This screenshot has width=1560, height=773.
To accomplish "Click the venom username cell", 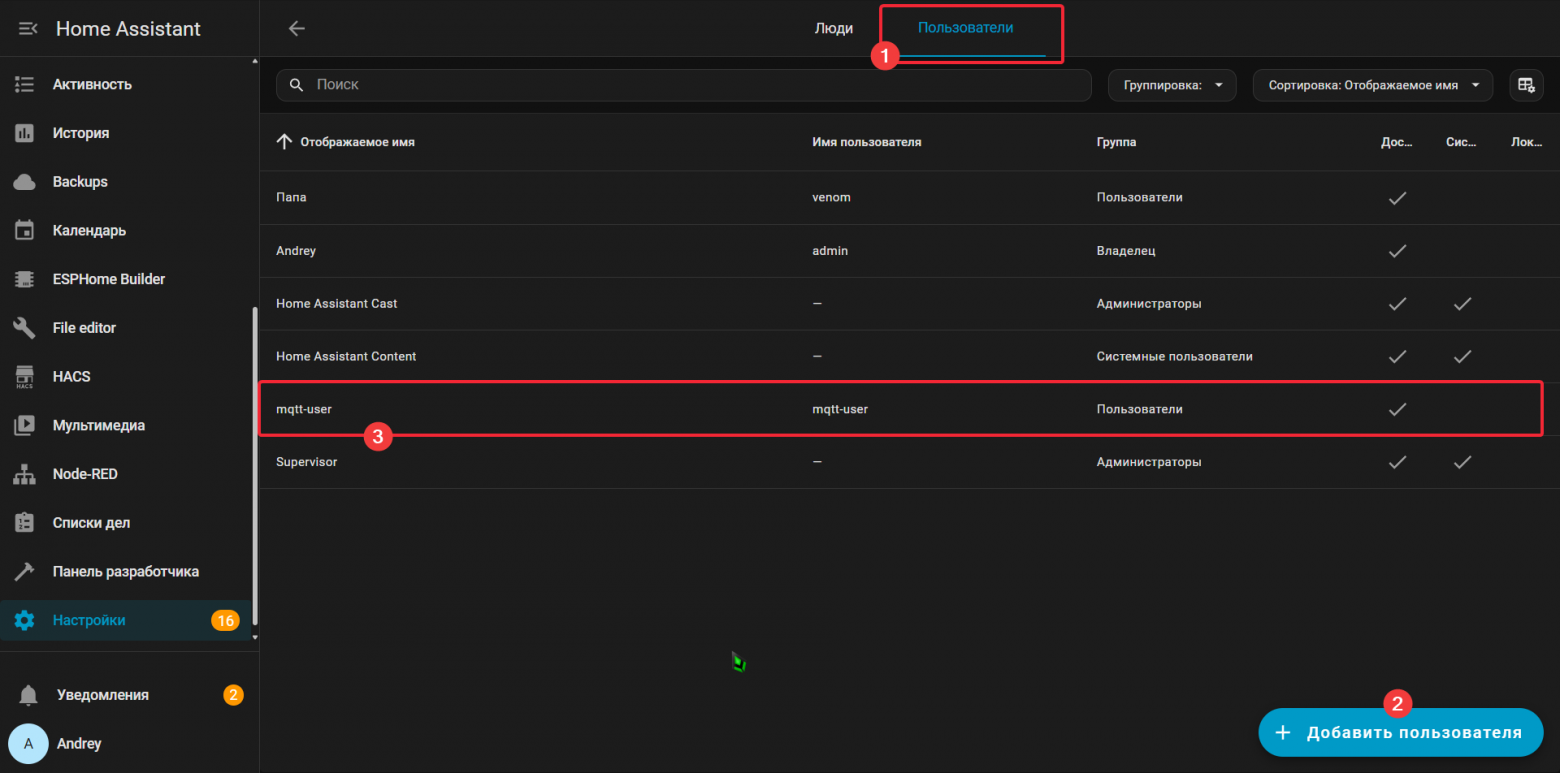I will [x=831, y=197].
